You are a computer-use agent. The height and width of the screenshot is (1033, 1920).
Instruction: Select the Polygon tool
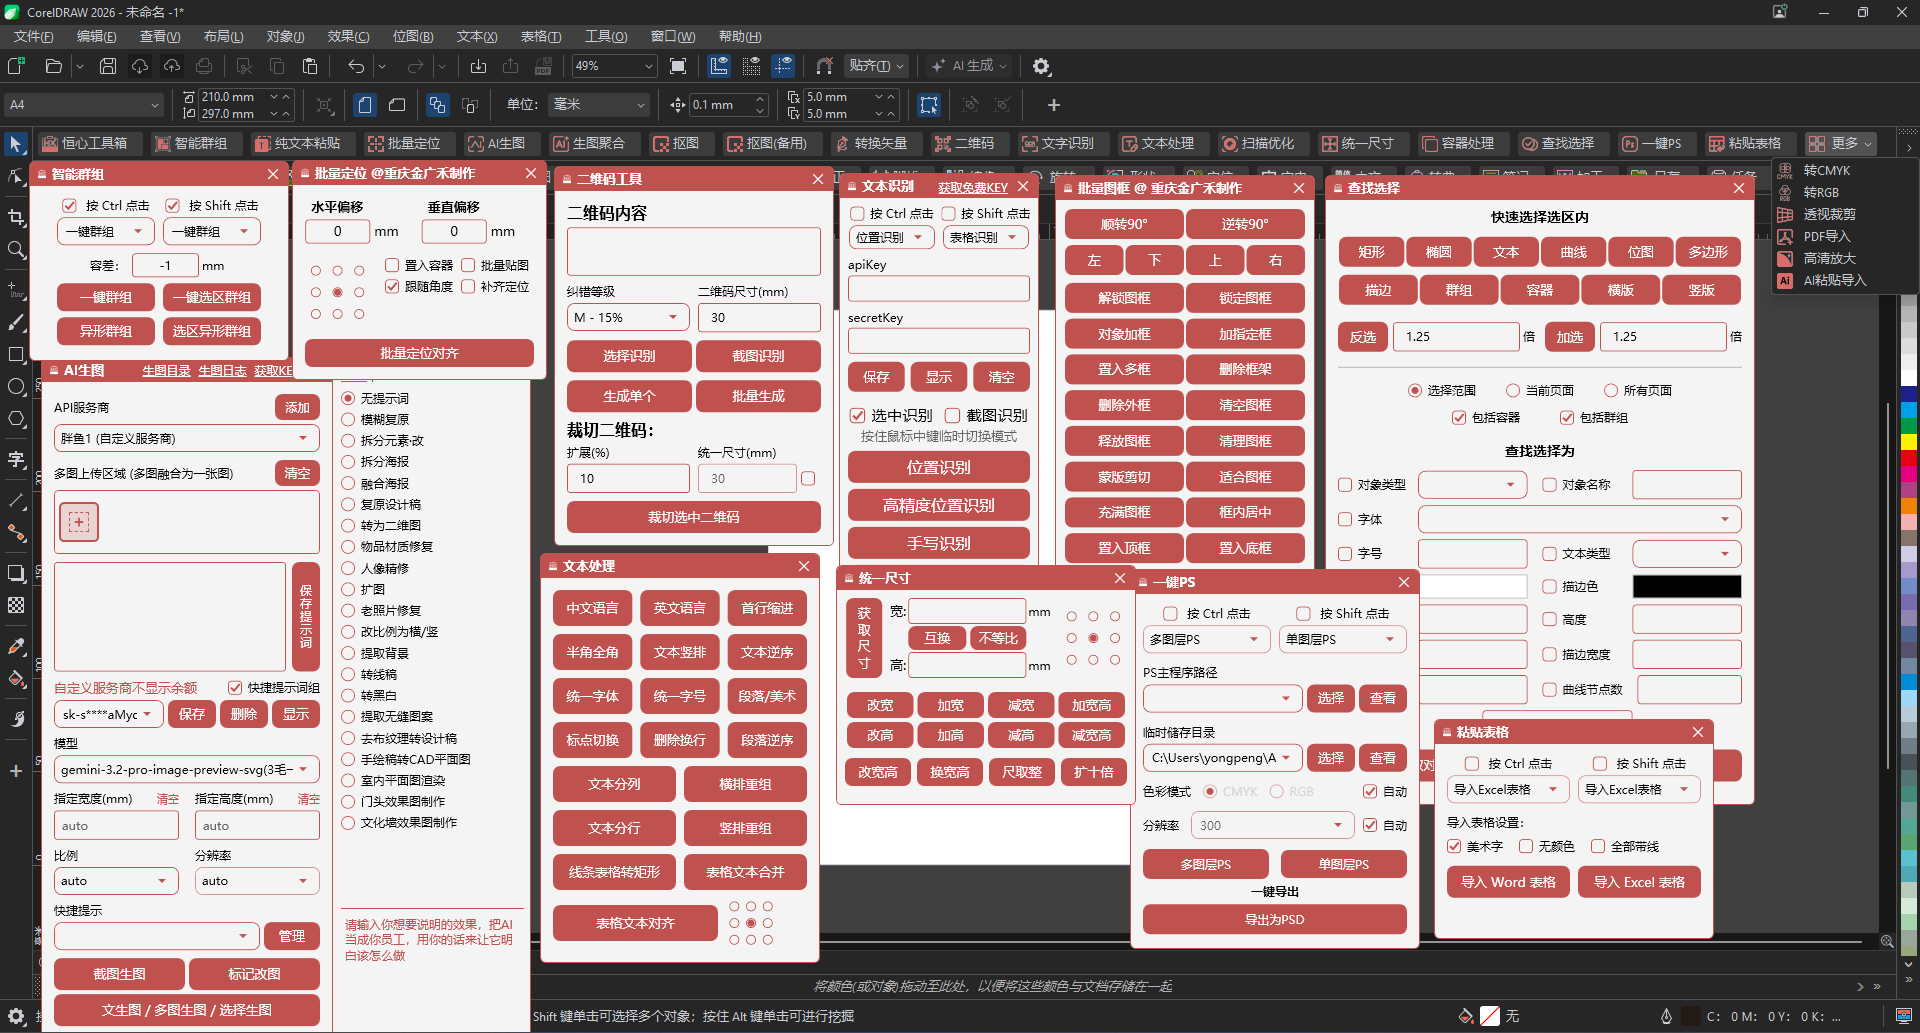[x=16, y=419]
